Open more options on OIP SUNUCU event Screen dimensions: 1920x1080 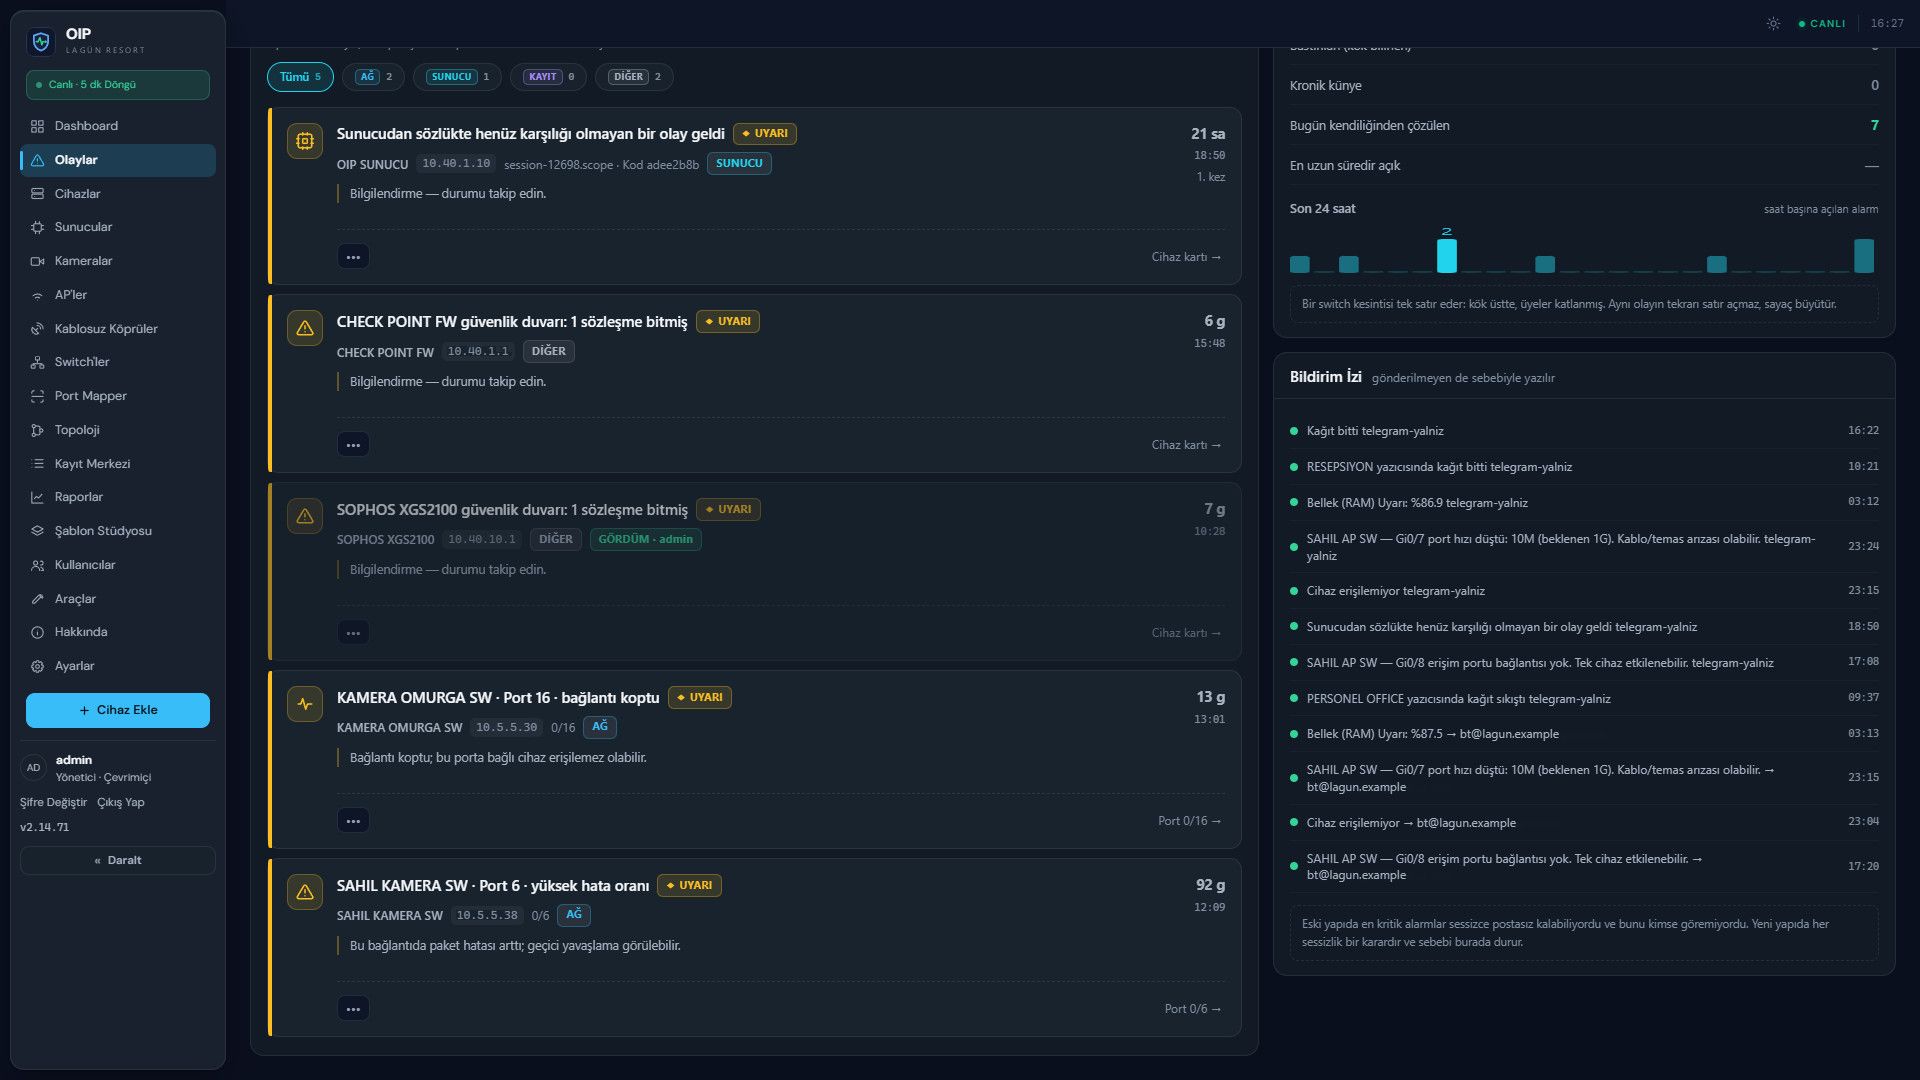pos(353,257)
